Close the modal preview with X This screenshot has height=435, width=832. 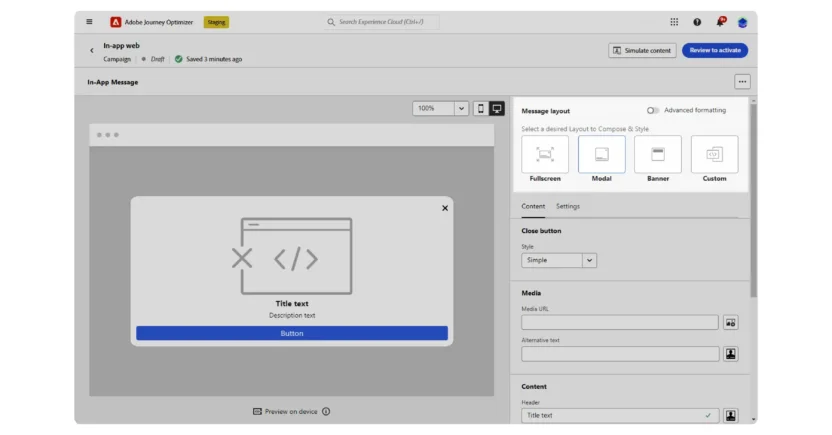445,208
